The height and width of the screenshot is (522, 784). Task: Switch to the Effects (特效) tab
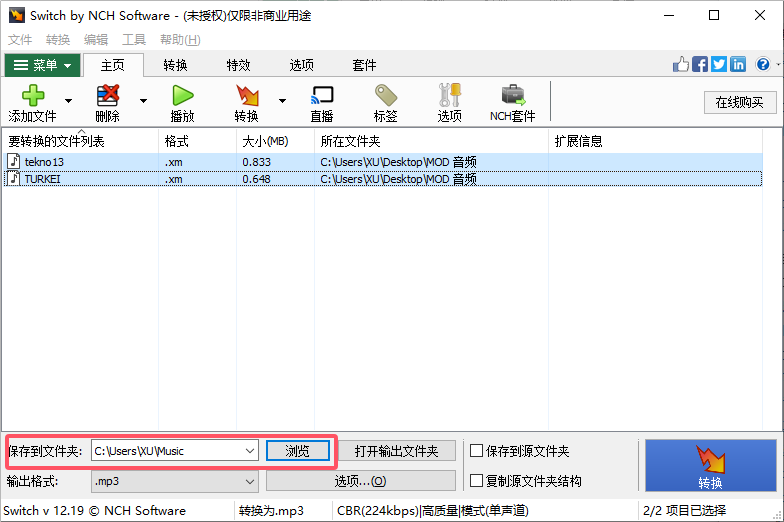click(238, 65)
